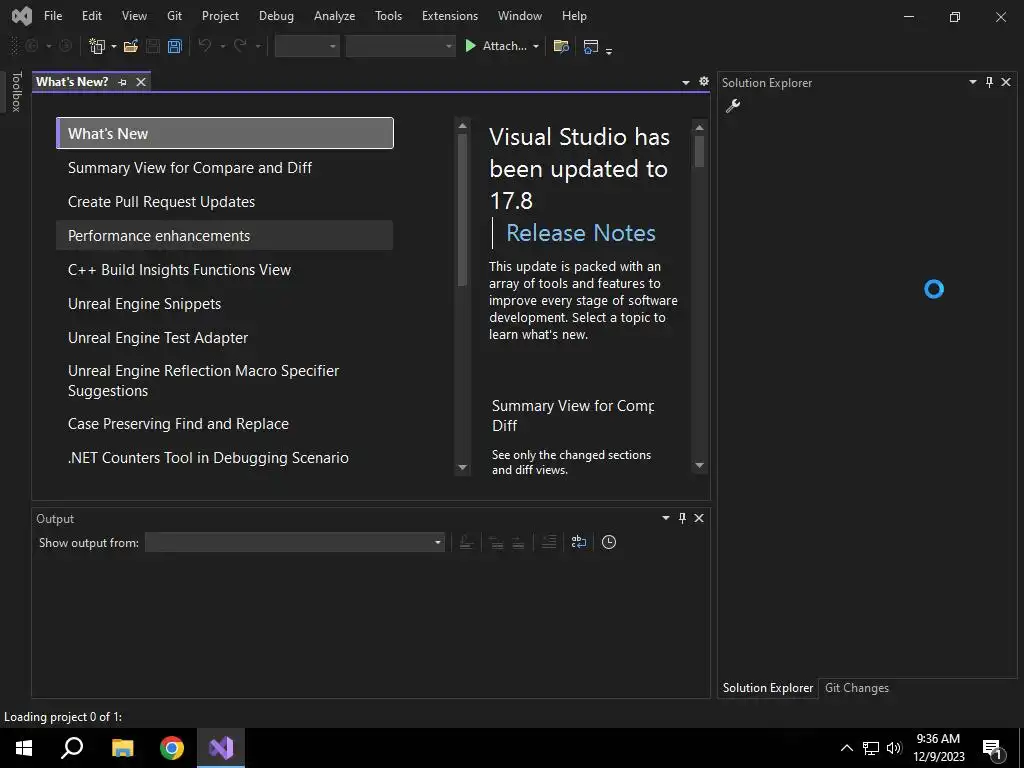
Task: Close the What's New? tab
Action: (x=140, y=82)
